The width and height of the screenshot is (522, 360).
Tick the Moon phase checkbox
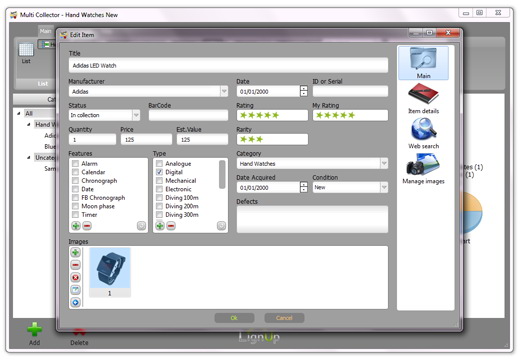(x=75, y=206)
